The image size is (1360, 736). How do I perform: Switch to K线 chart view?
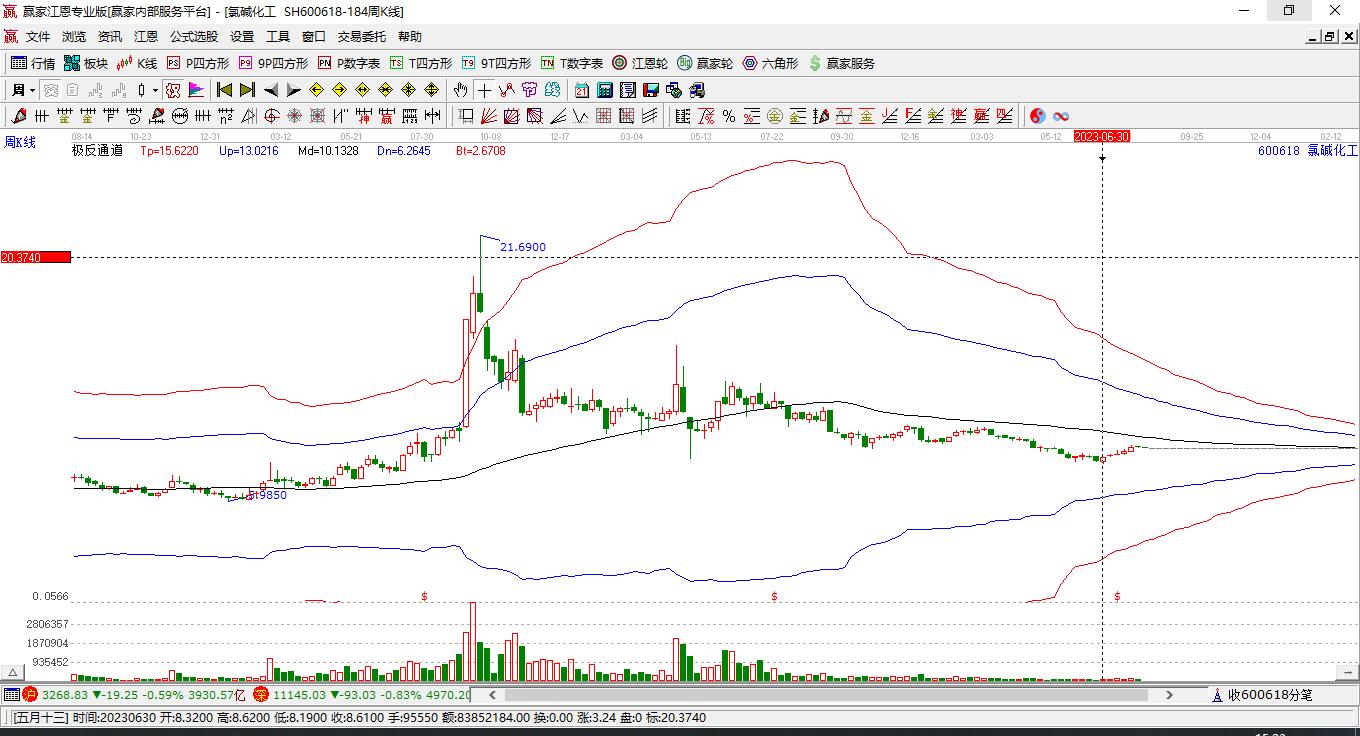[x=137, y=63]
